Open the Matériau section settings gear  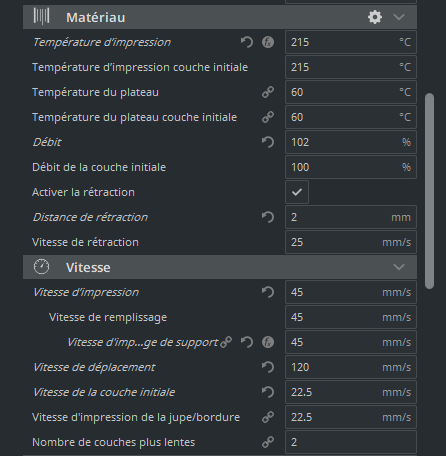coord(375,17)
